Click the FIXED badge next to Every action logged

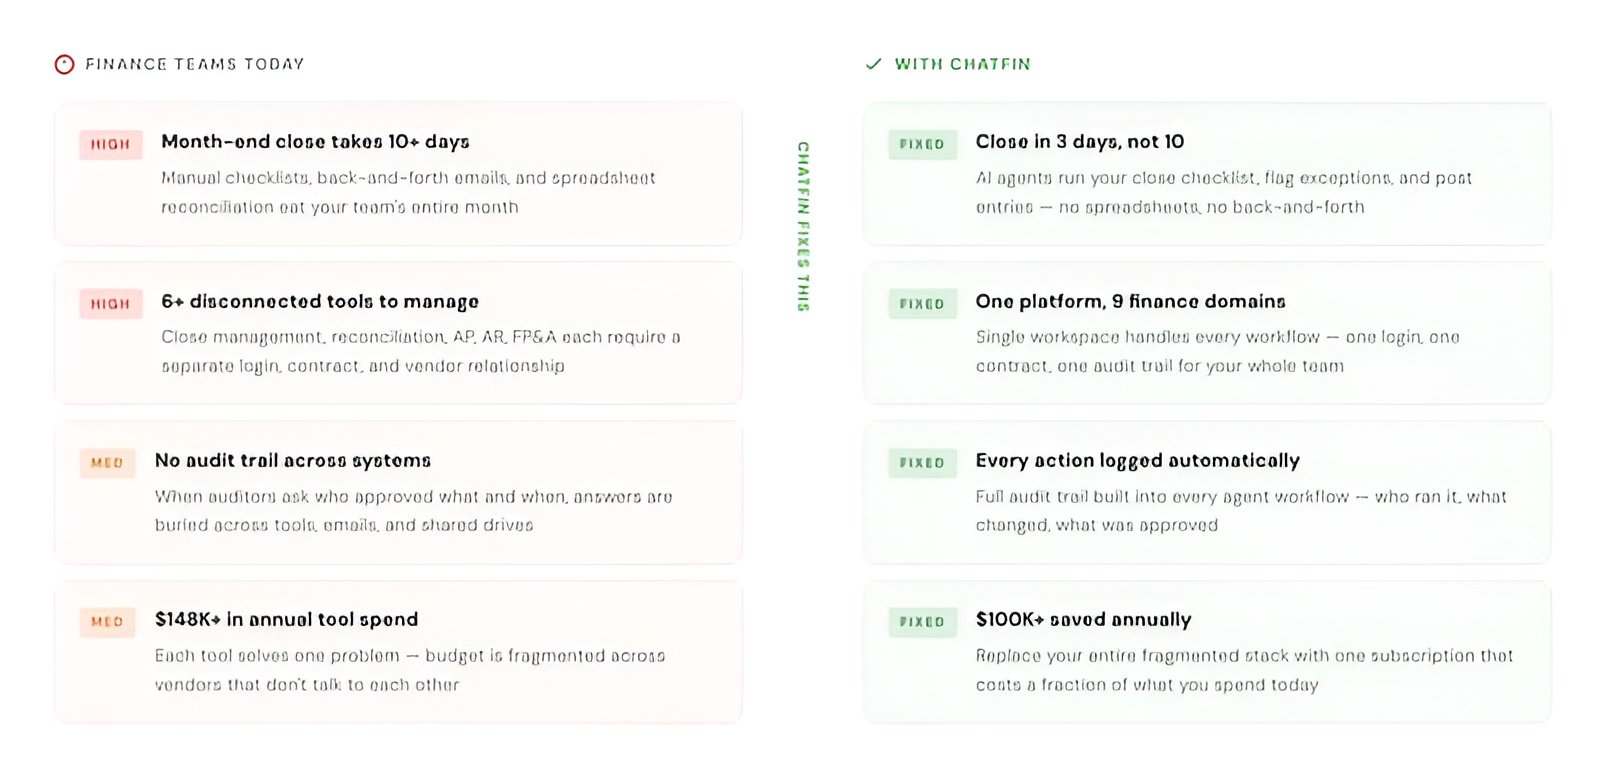[x=922, y=463]
